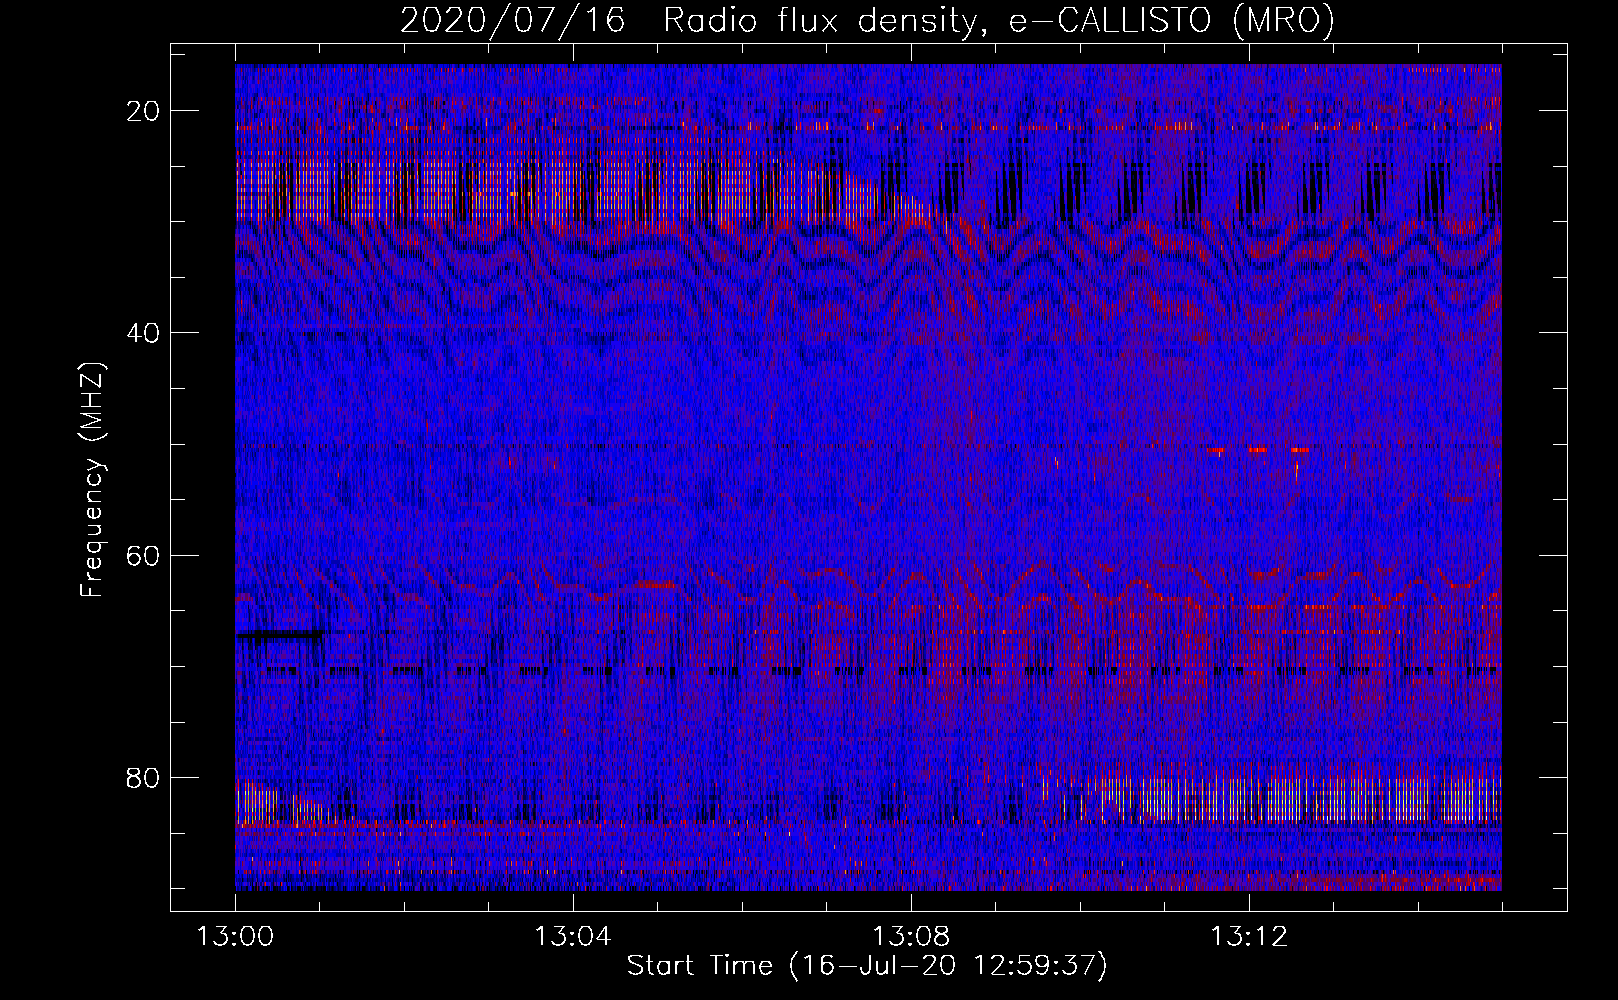Viewport: 1618px width, 1000px height.
Task: Click the 20 frequency tick label
Action: click(x=144, y=111)
